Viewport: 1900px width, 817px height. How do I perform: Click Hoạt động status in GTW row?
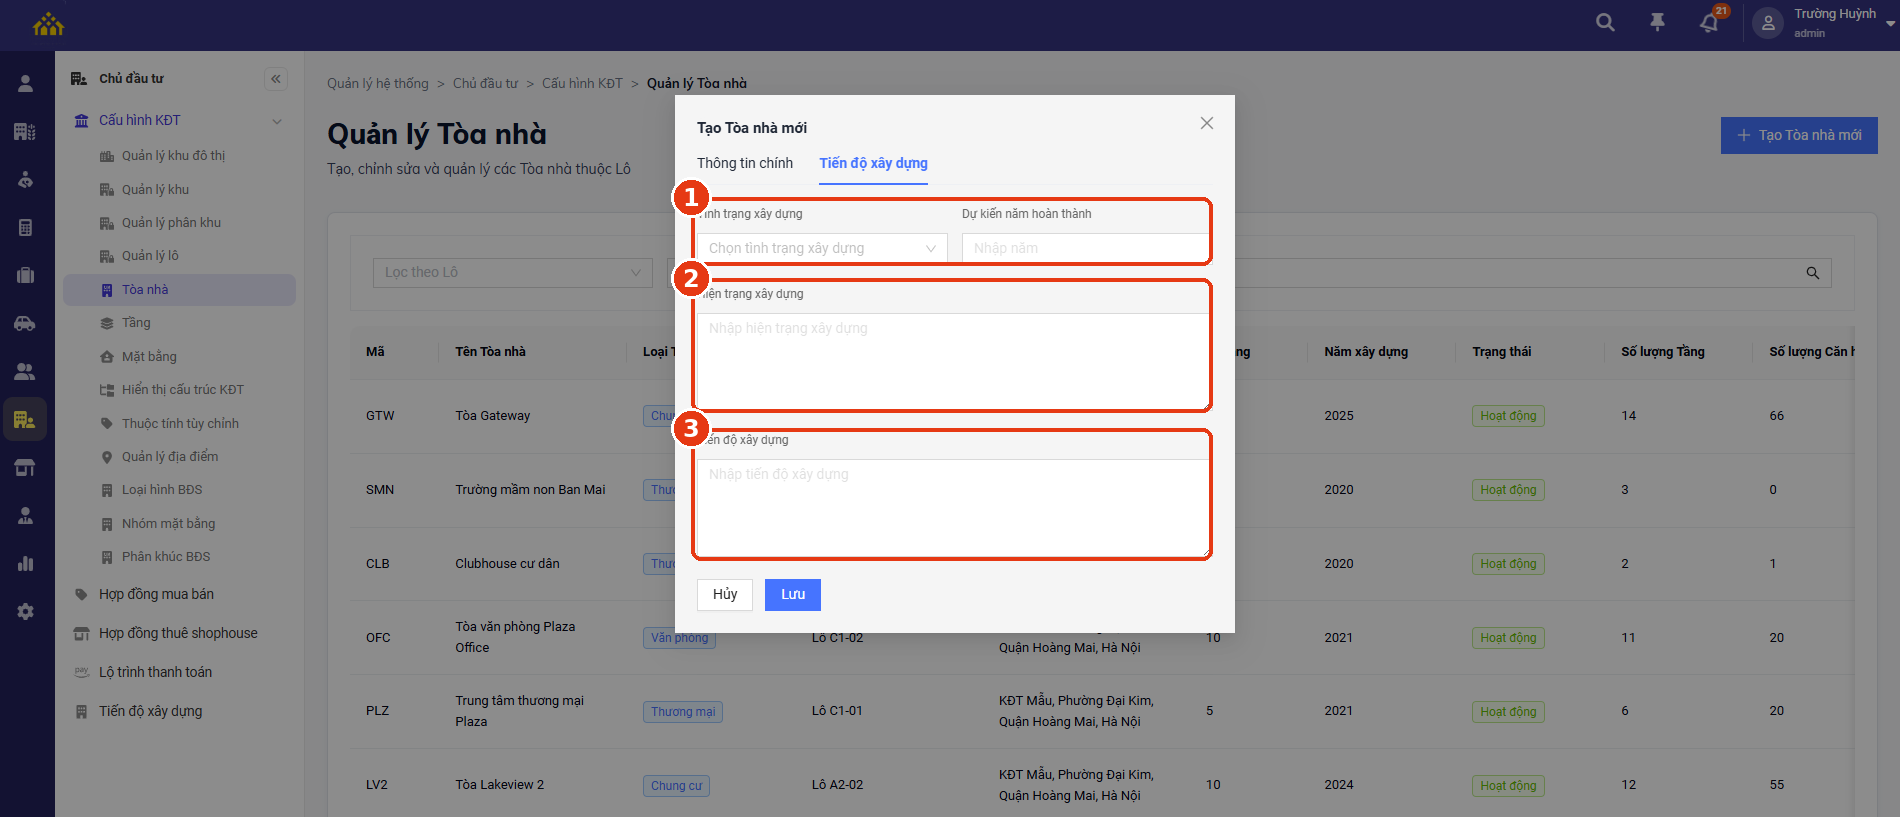point(1508,416)
